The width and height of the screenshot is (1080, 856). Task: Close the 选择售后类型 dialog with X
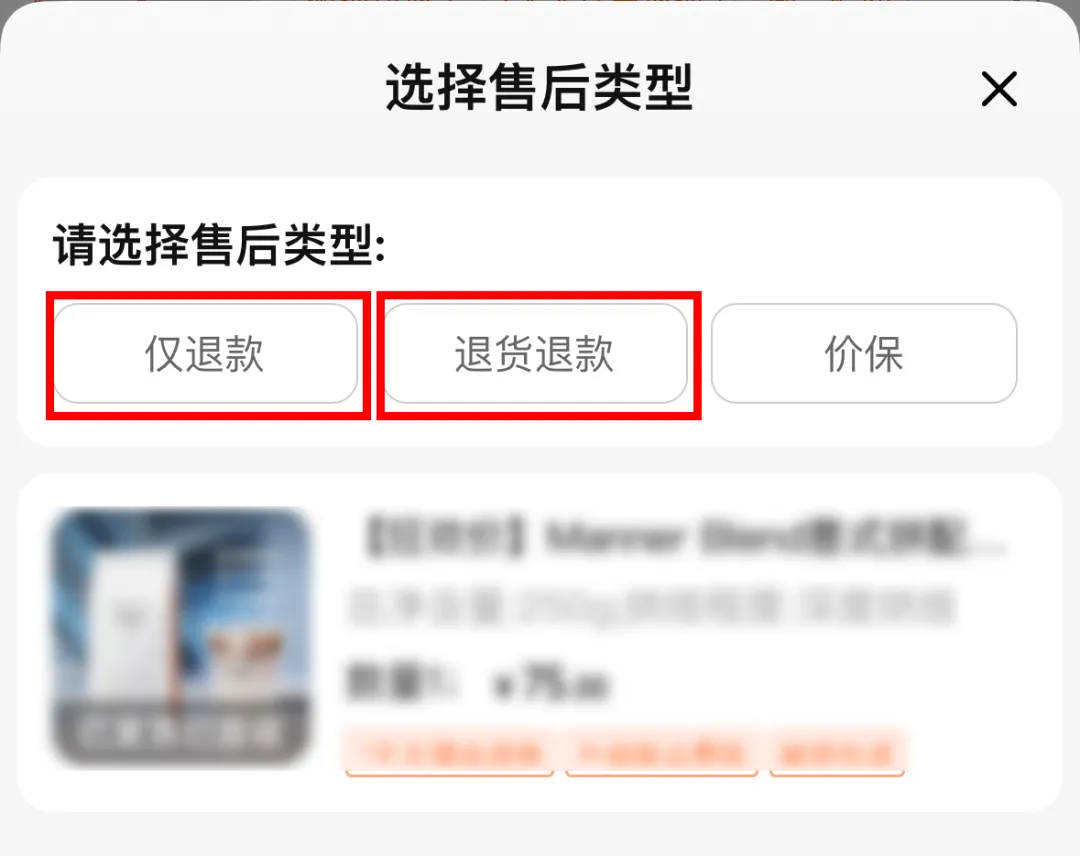[999, 89]
